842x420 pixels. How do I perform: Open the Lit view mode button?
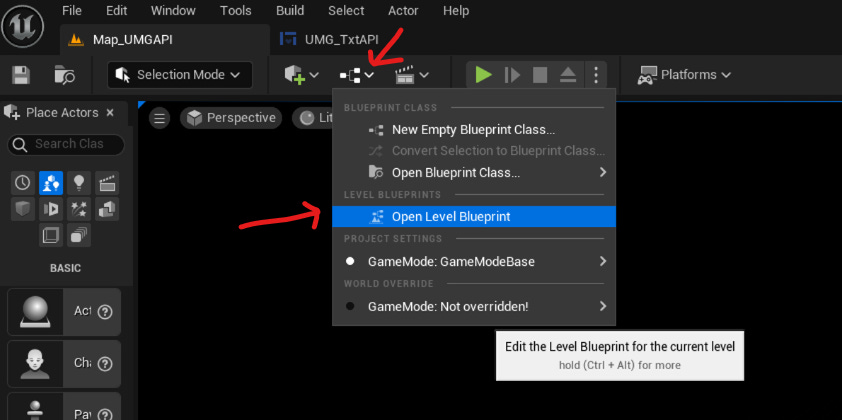(315, 118)
